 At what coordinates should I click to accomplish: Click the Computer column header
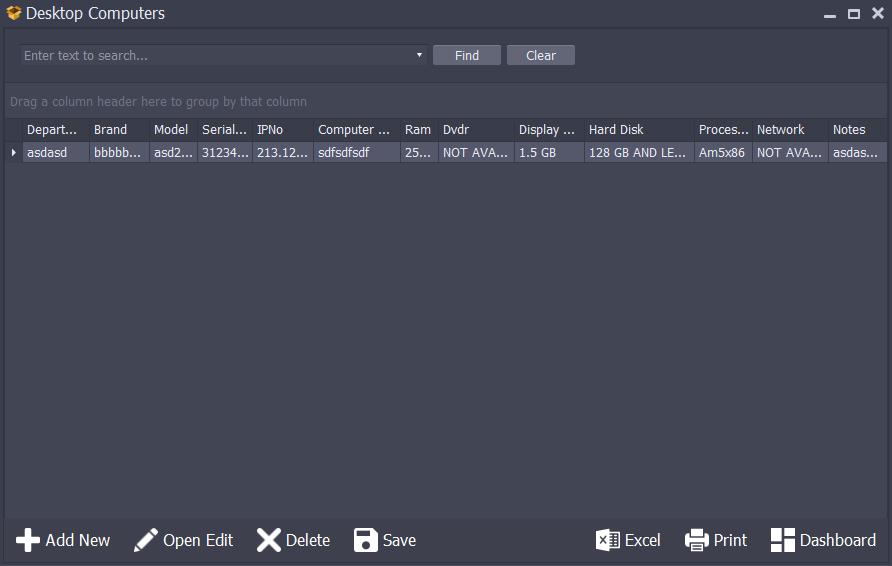[357, 130]
